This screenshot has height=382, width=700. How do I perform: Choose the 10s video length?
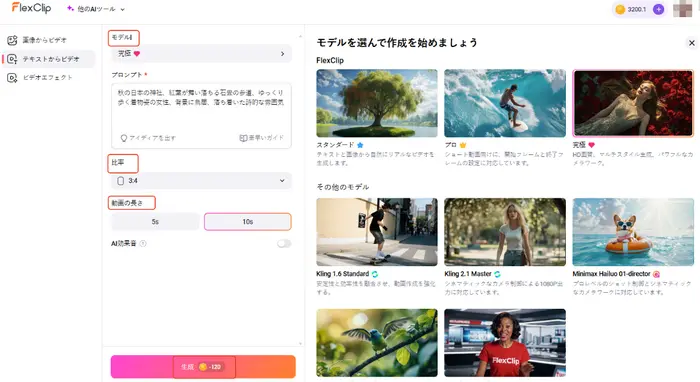pyautogui.click(x=248, y=222)
